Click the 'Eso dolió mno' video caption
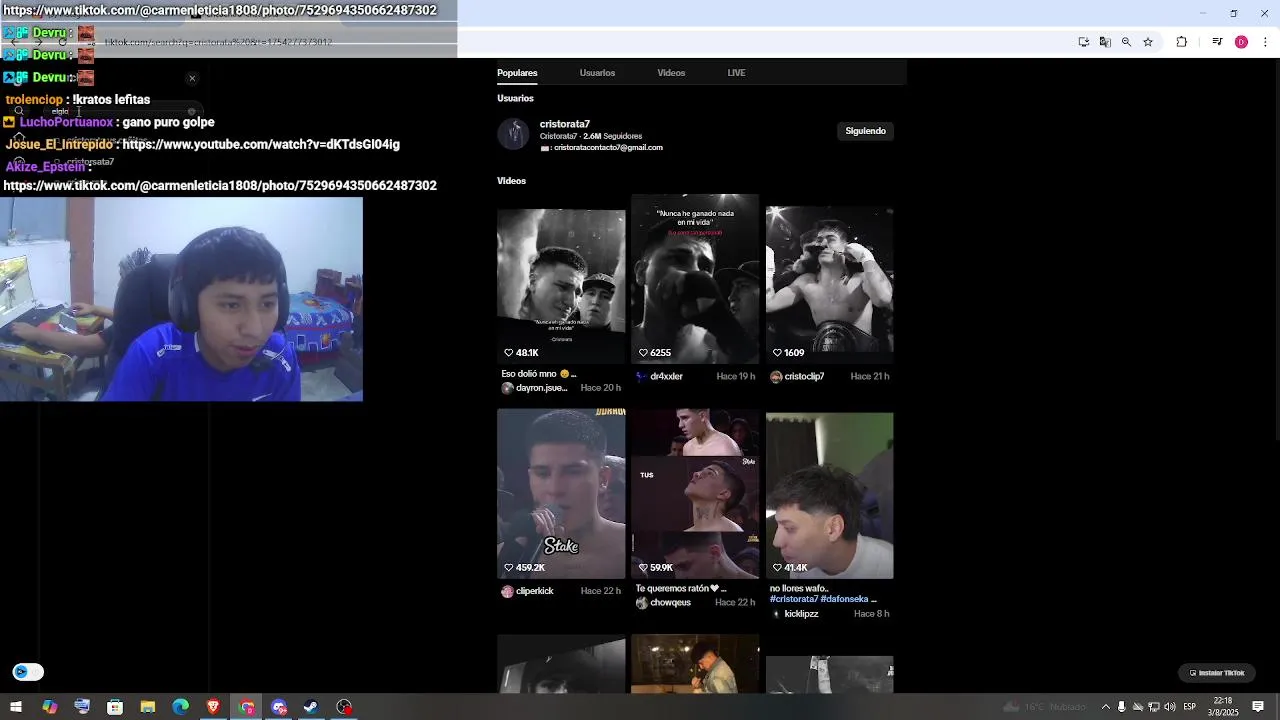This screenshot has height=720, width=1280. pyautogui.click(x=538, y=374)
